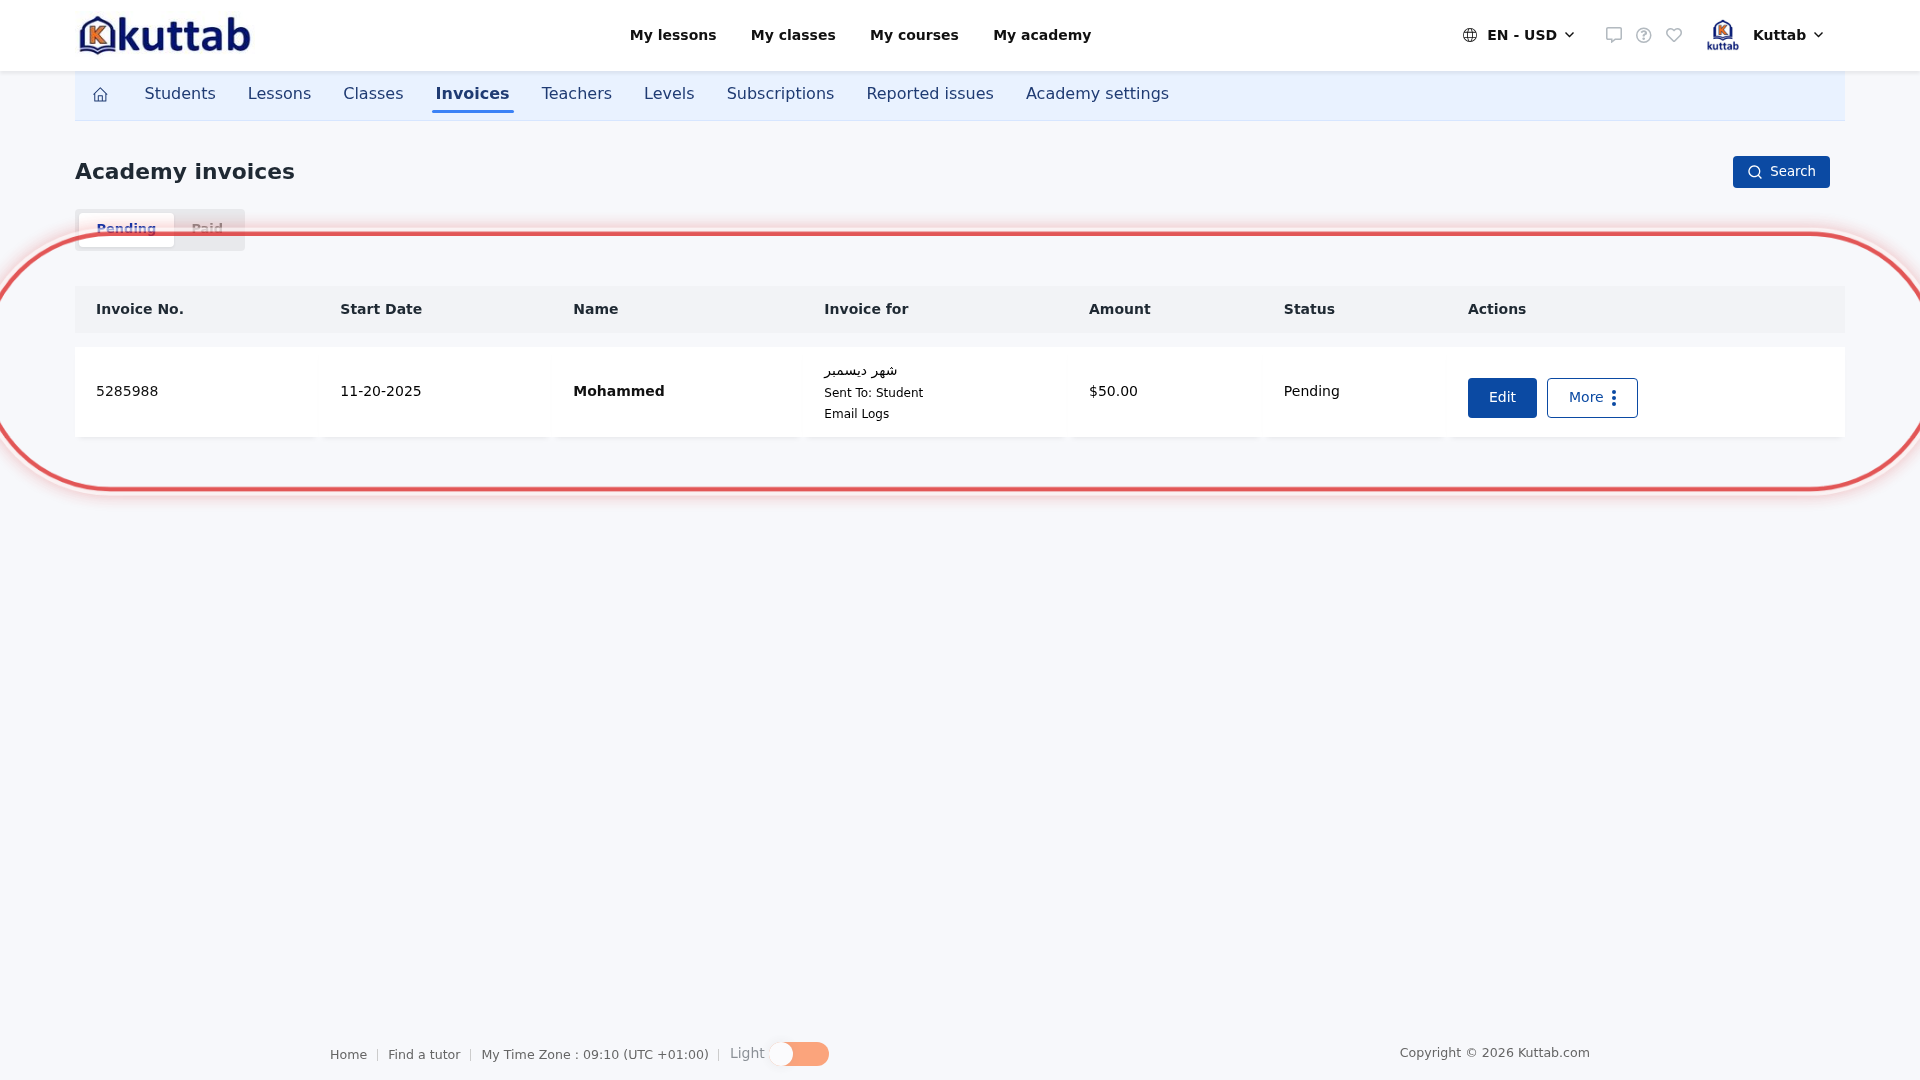Open the messages chat icon

[x=1613, y=35]
